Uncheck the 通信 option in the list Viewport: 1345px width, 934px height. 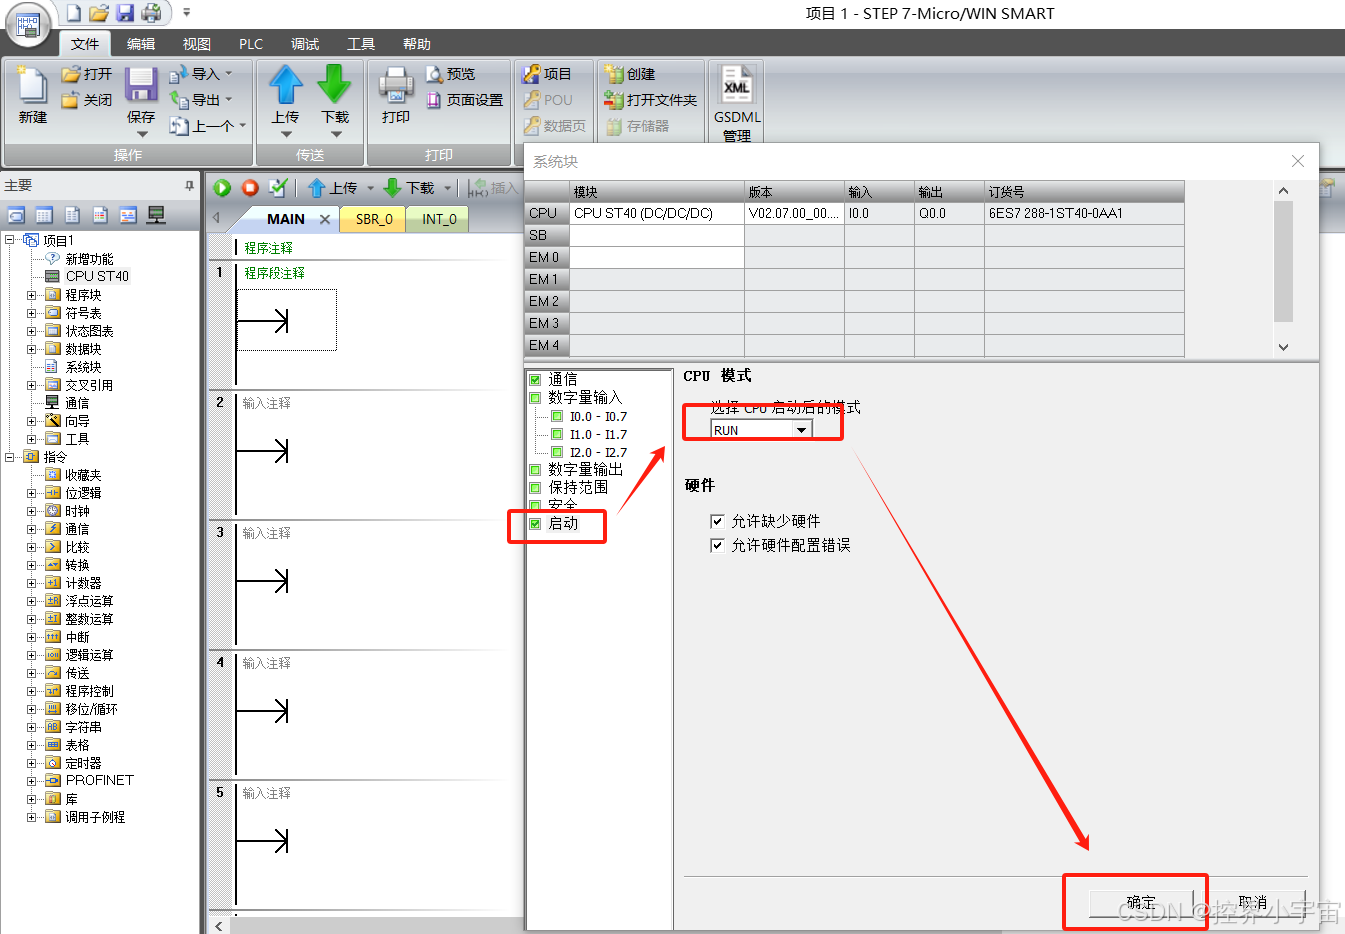tap(534, 379)
